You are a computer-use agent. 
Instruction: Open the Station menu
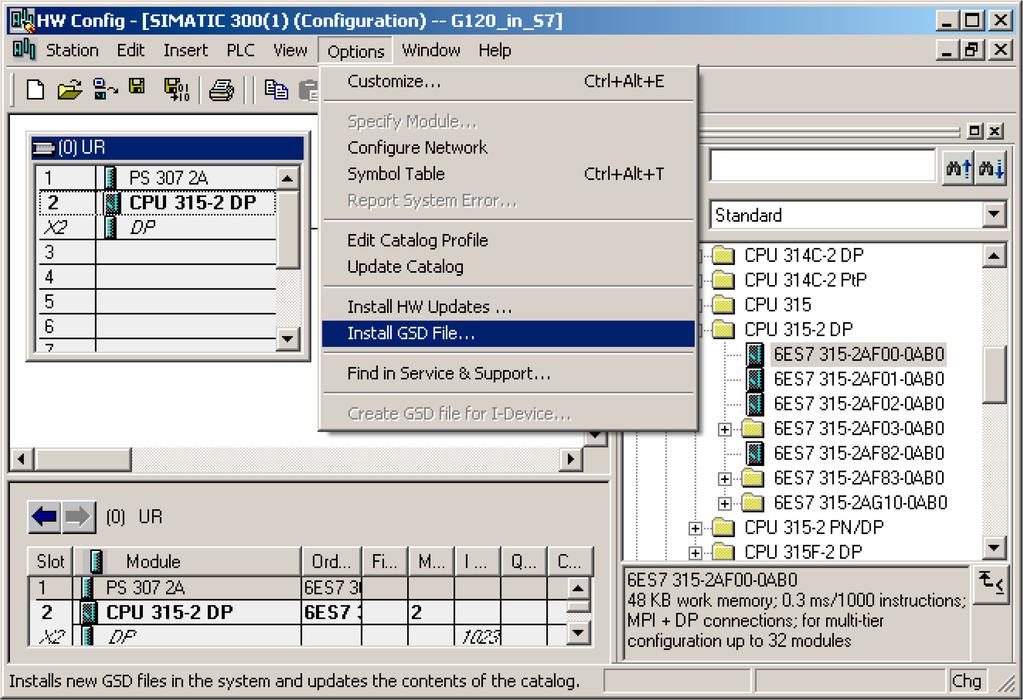72,50
